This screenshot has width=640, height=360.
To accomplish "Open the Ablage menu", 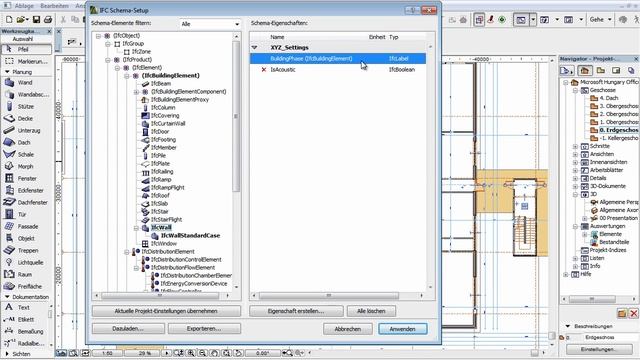I will point(24,6).
